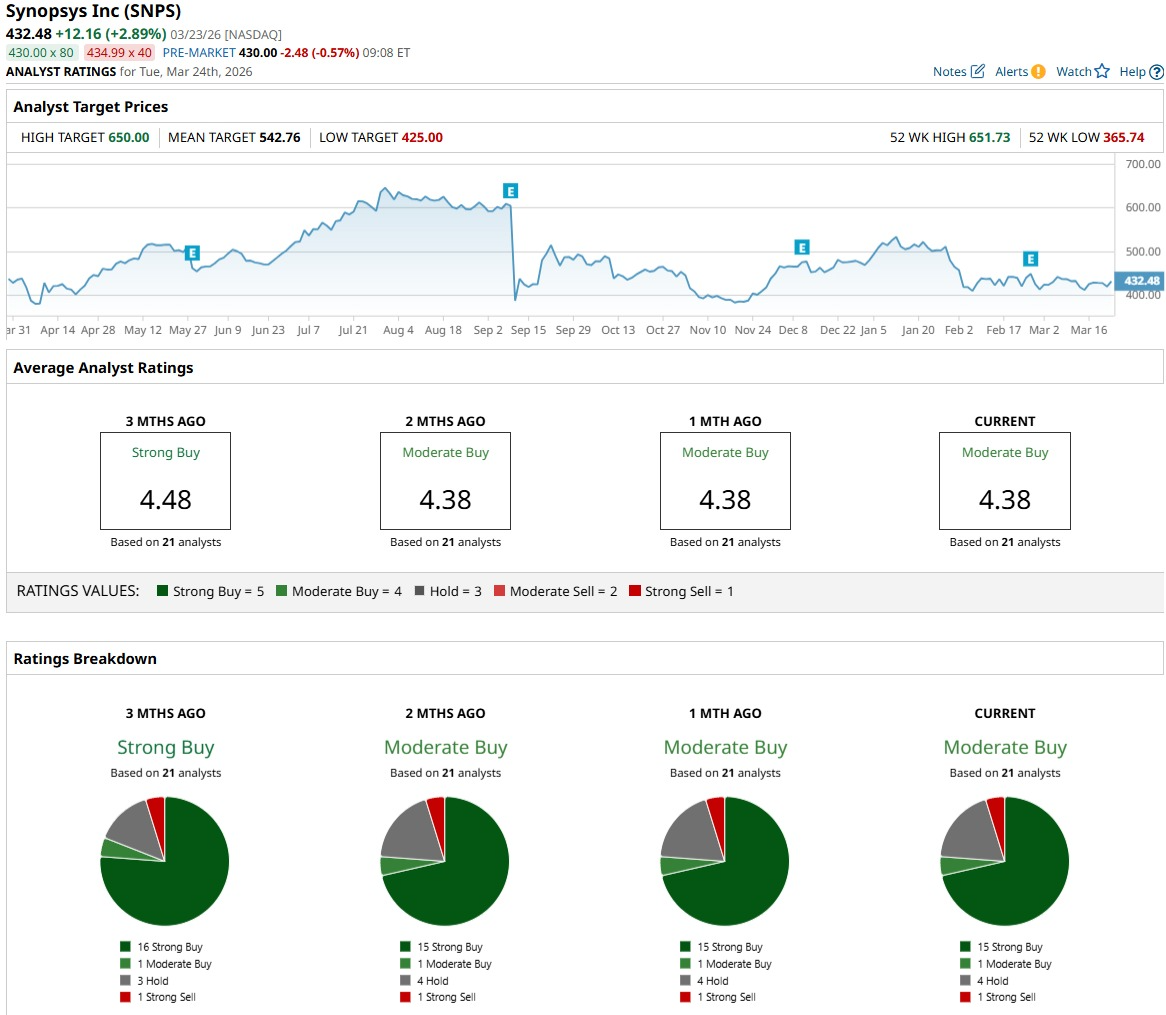1166x1015 pixels.
Task: Click the '3 Hold' legend entry
Action: click(144, 981)
